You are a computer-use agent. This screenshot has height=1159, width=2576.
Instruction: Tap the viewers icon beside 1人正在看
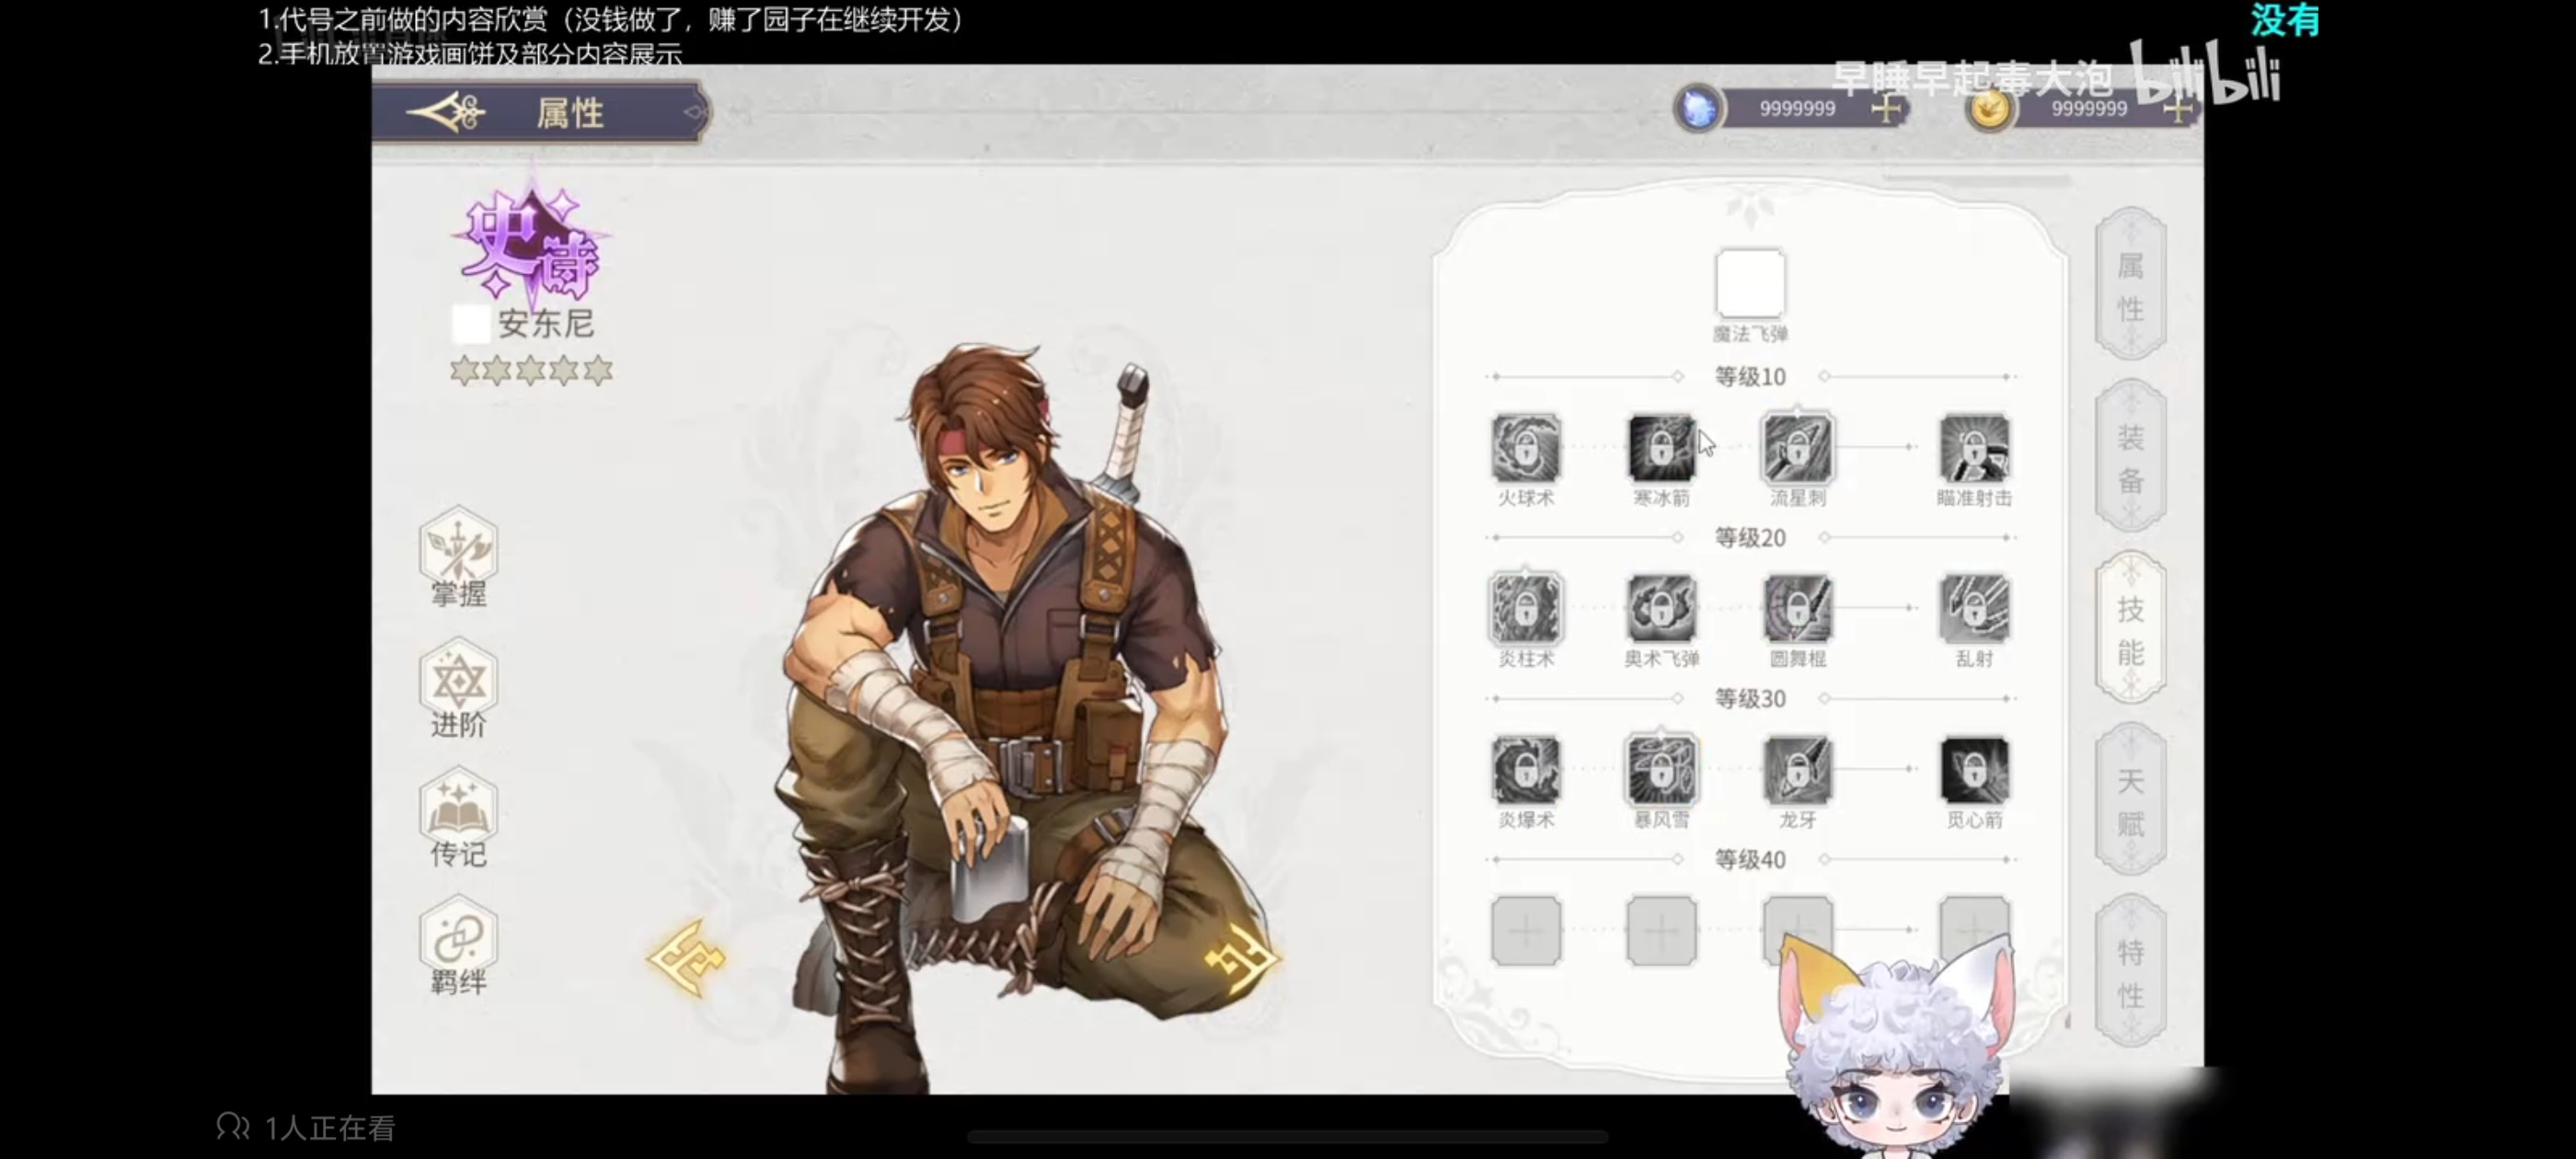pos(233,1127)
